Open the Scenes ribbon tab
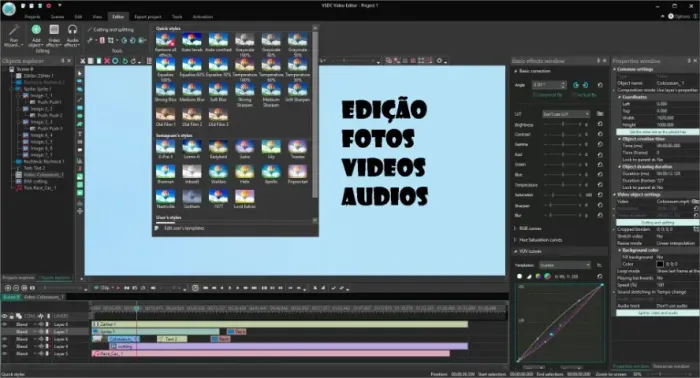This screenshot has height=378, width=700. click(57, 17)
